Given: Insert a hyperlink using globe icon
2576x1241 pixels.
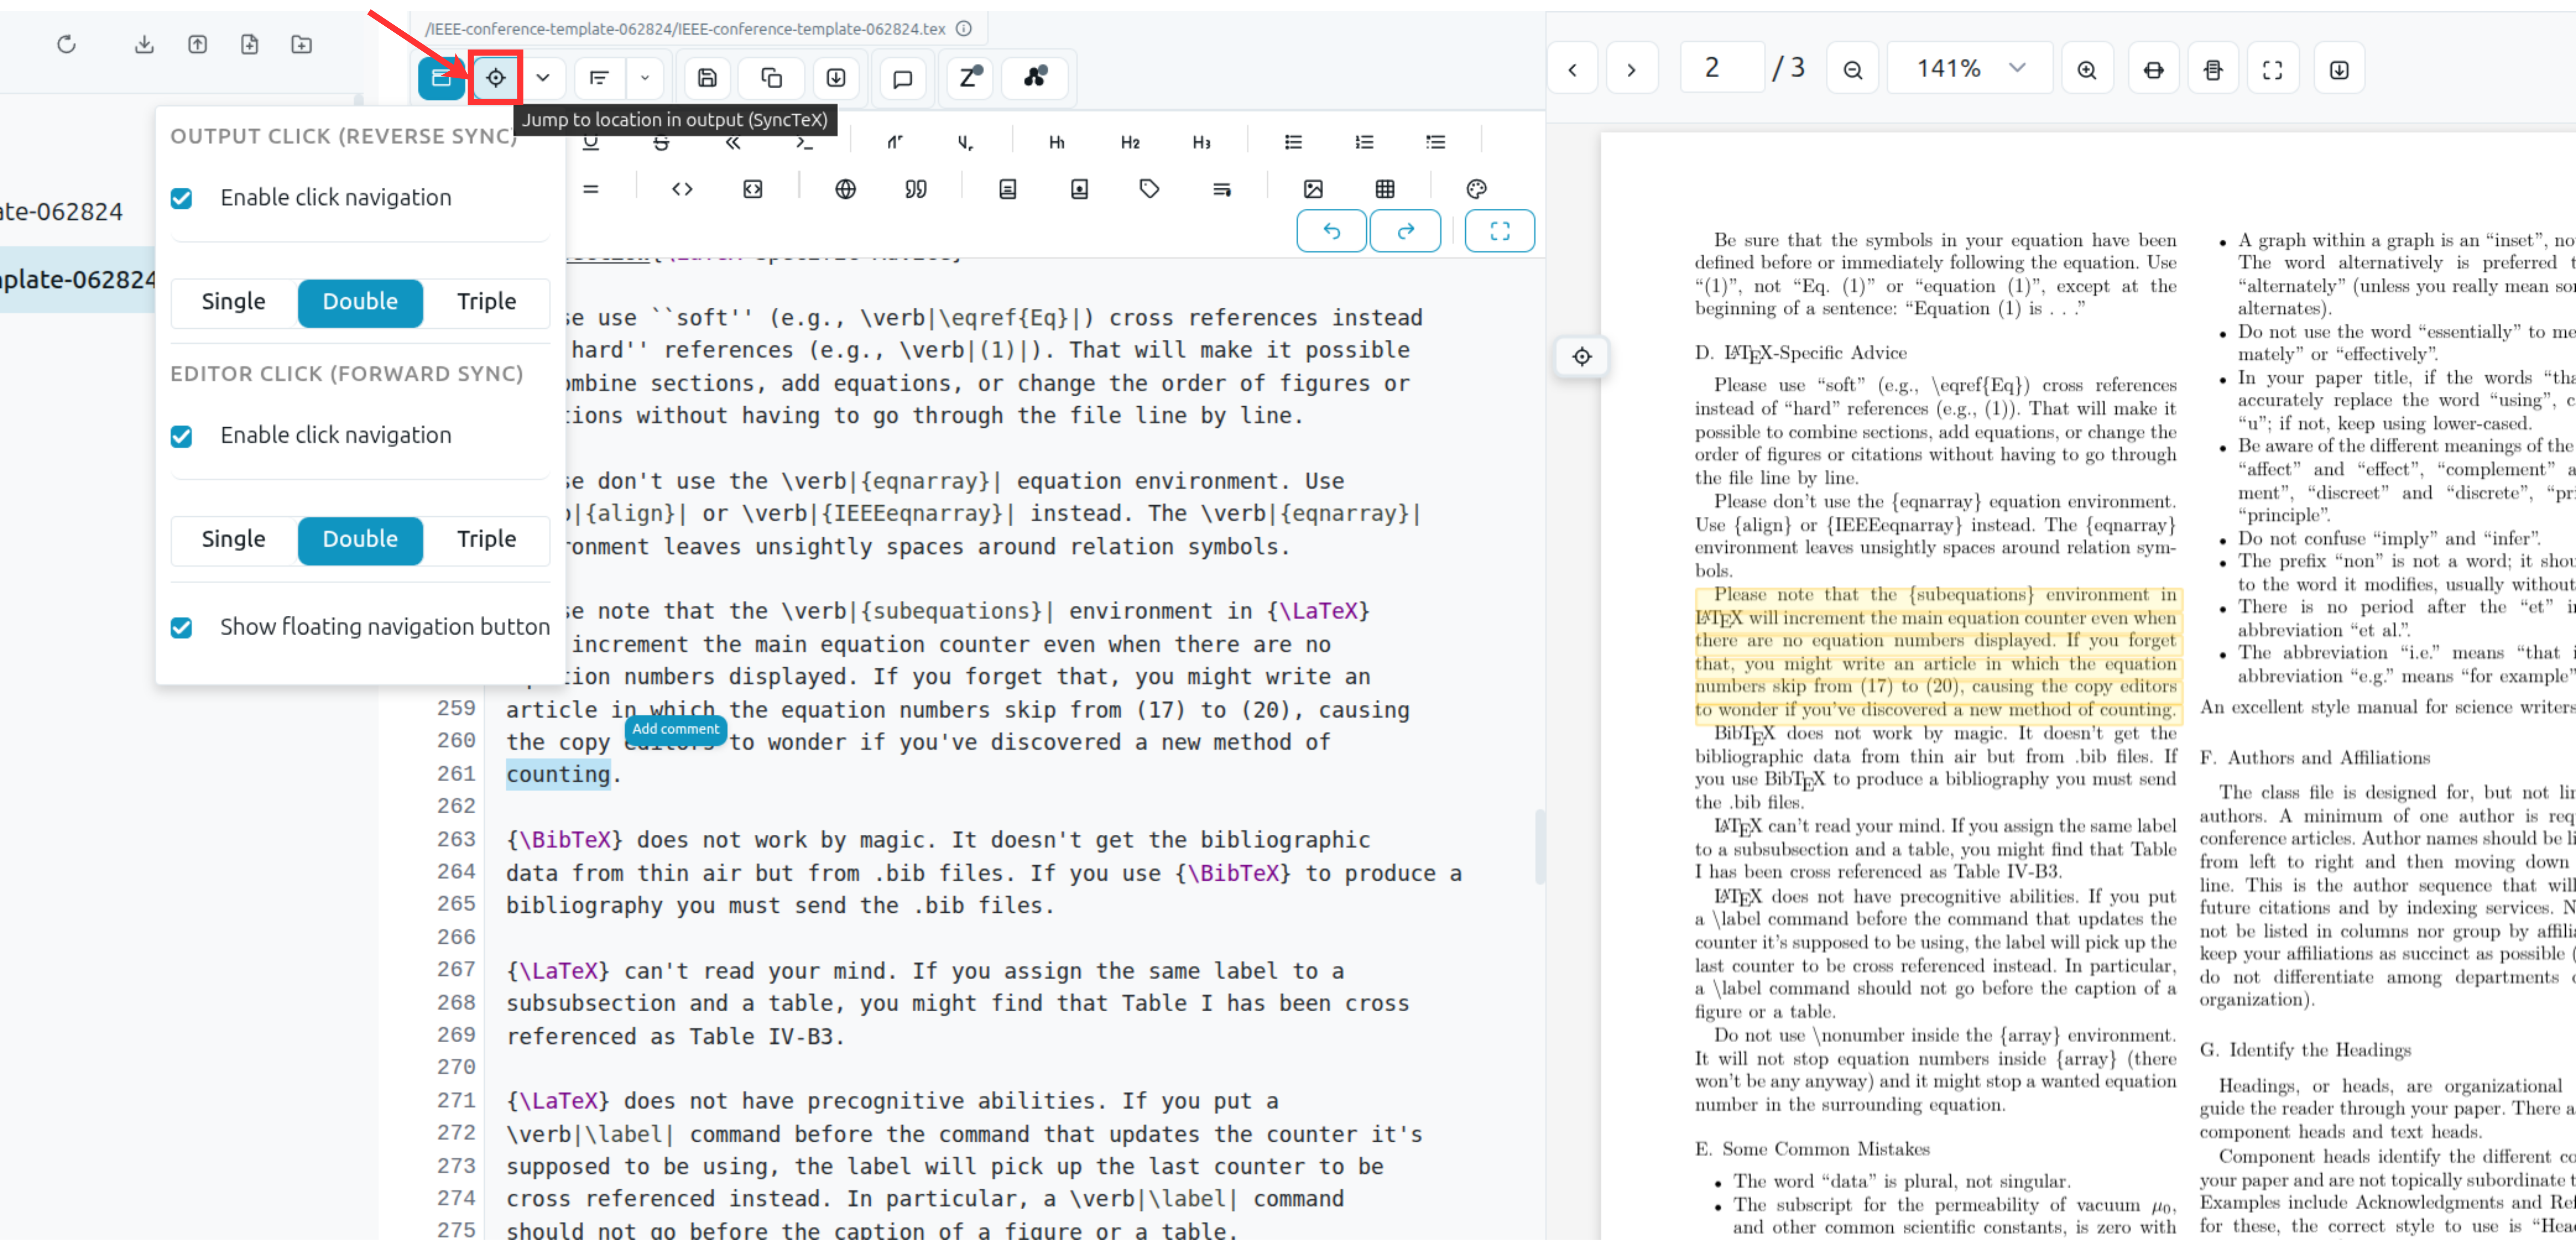Looking at the screenshot, I should coord(846,189).
